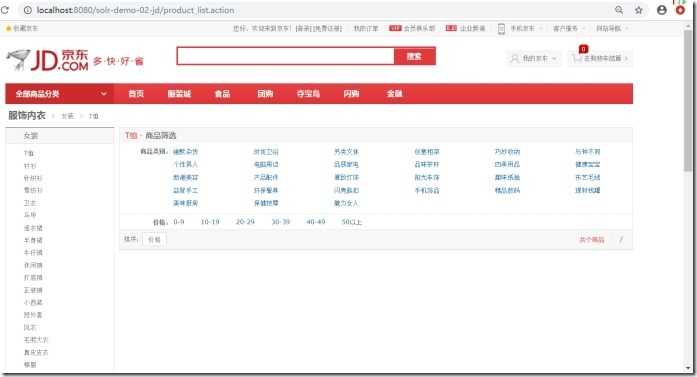Expand the 网站导航 dropdown

(x=612, y=28)
